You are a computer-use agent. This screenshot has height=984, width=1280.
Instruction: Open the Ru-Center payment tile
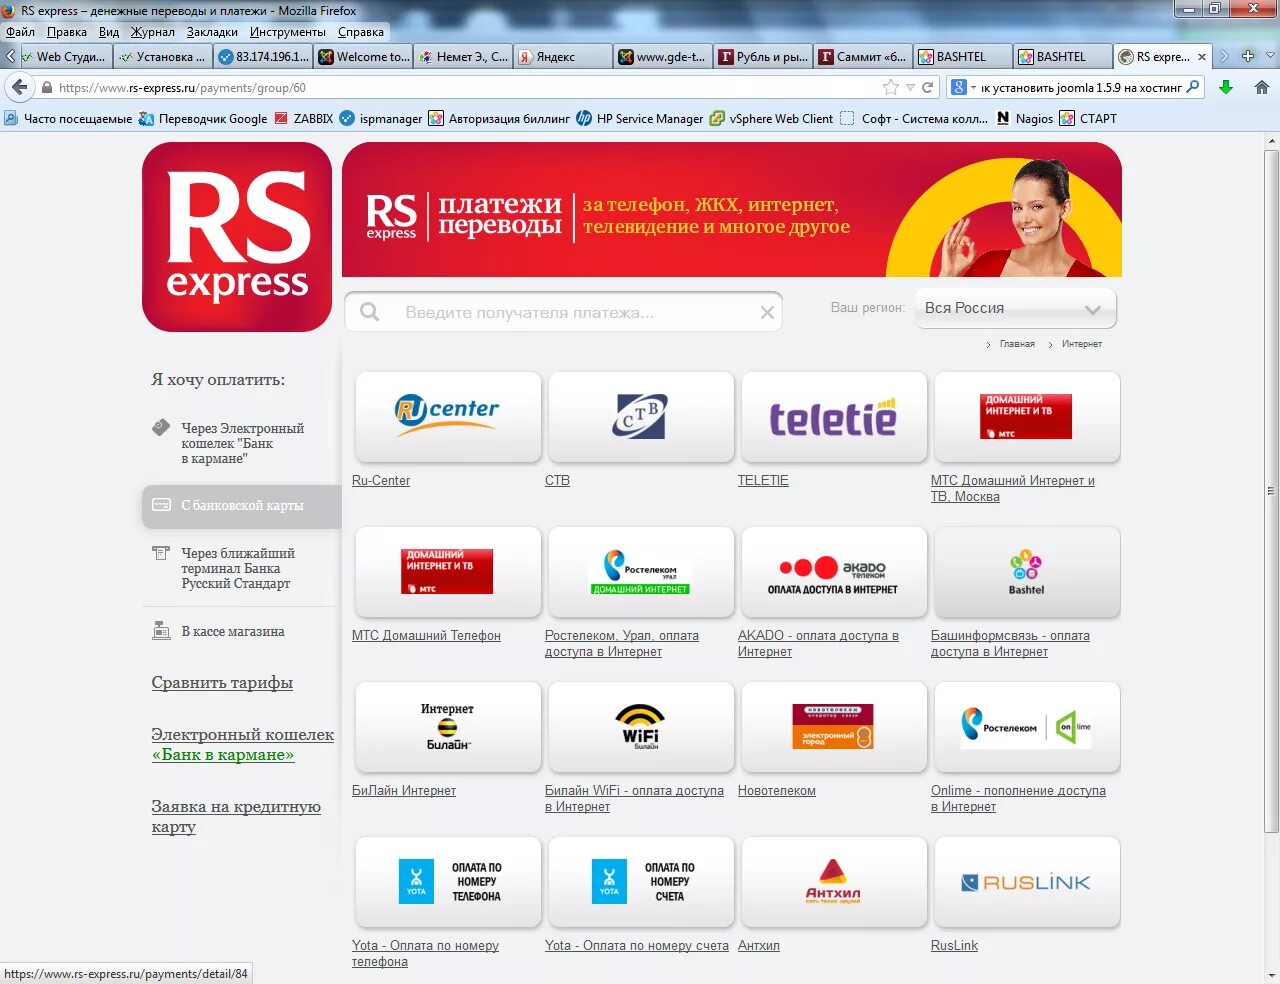(448, 417)
